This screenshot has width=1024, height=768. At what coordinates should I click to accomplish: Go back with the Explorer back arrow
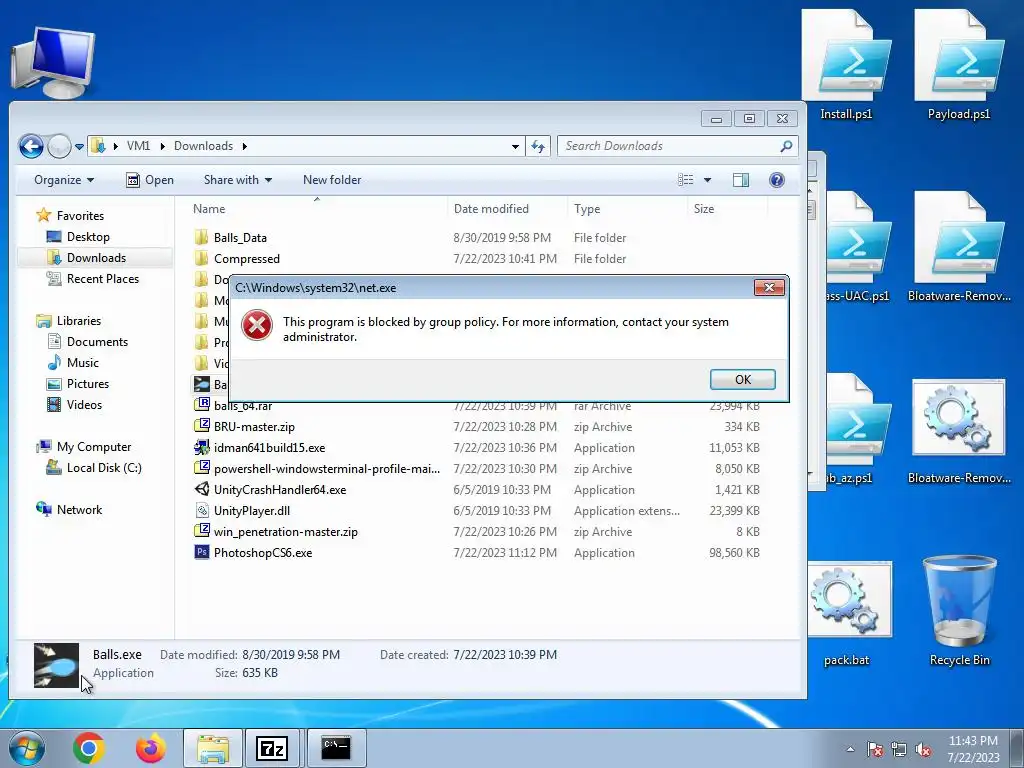tap(31, 146)
